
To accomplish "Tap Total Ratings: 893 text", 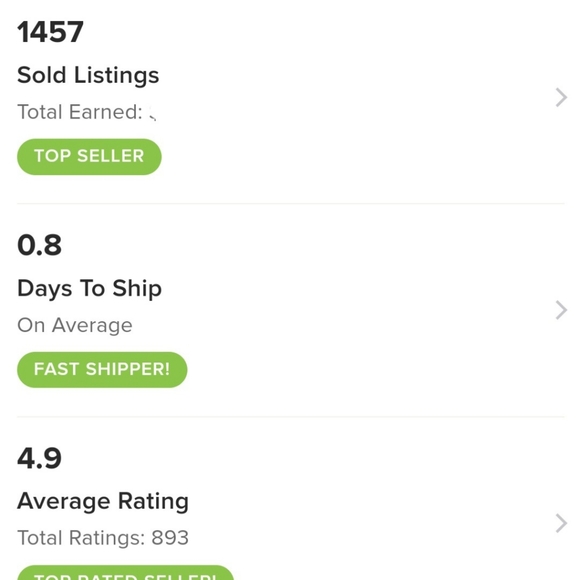I will [x=103, y=538].
